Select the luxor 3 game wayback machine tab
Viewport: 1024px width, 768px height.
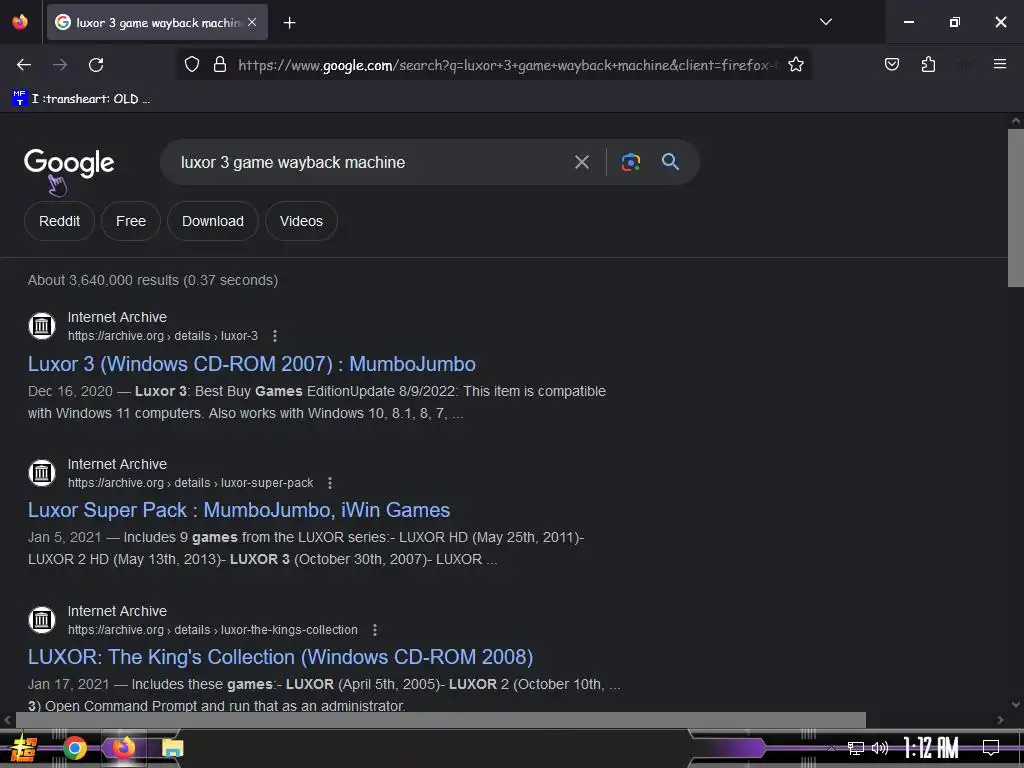click(157, 22)
